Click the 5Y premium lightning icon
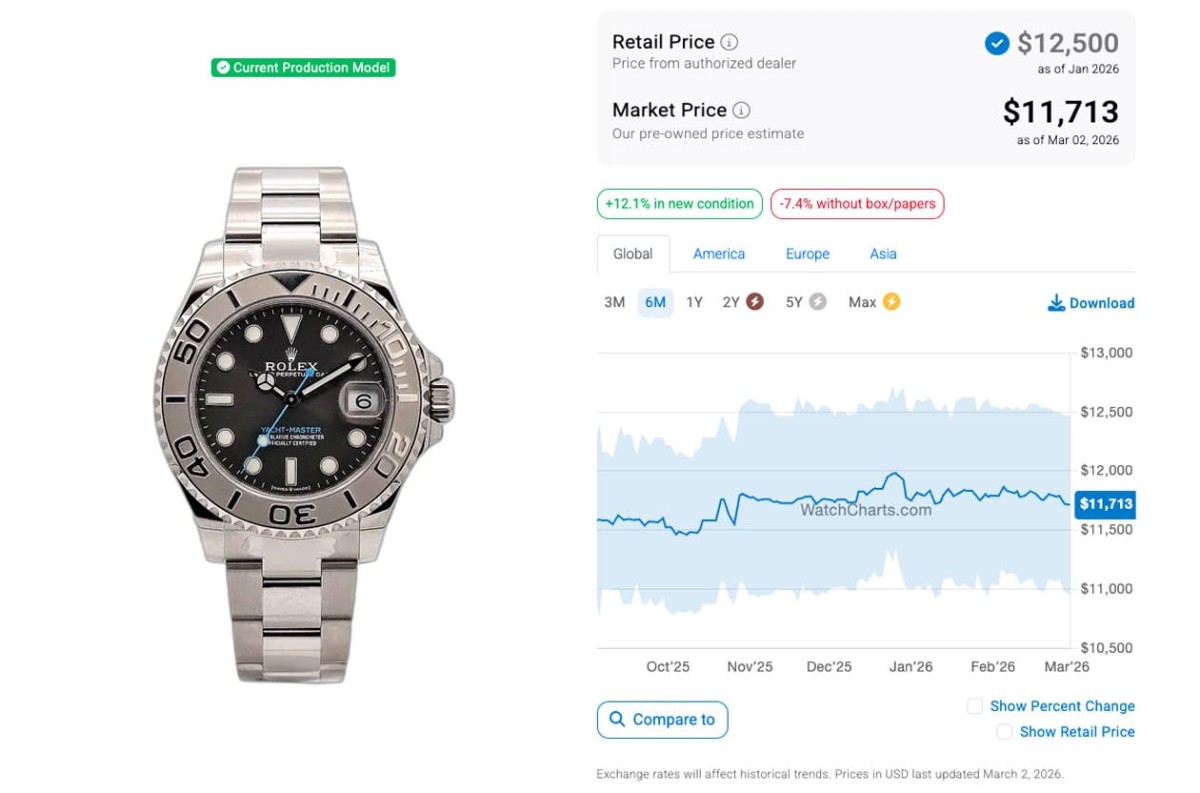This screenshot has height=793, width=1200. pos(818,301)
